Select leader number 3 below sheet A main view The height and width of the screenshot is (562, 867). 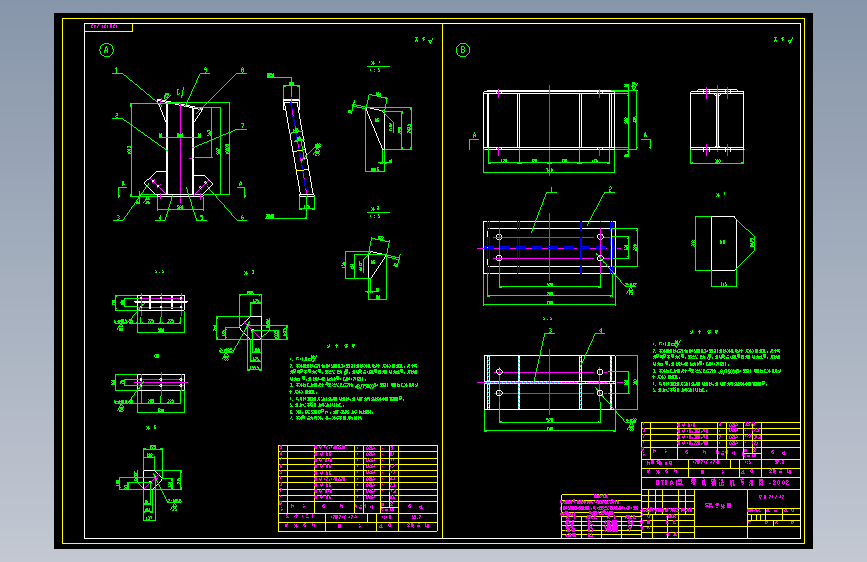pyautogui.click(x=118, y=217)
